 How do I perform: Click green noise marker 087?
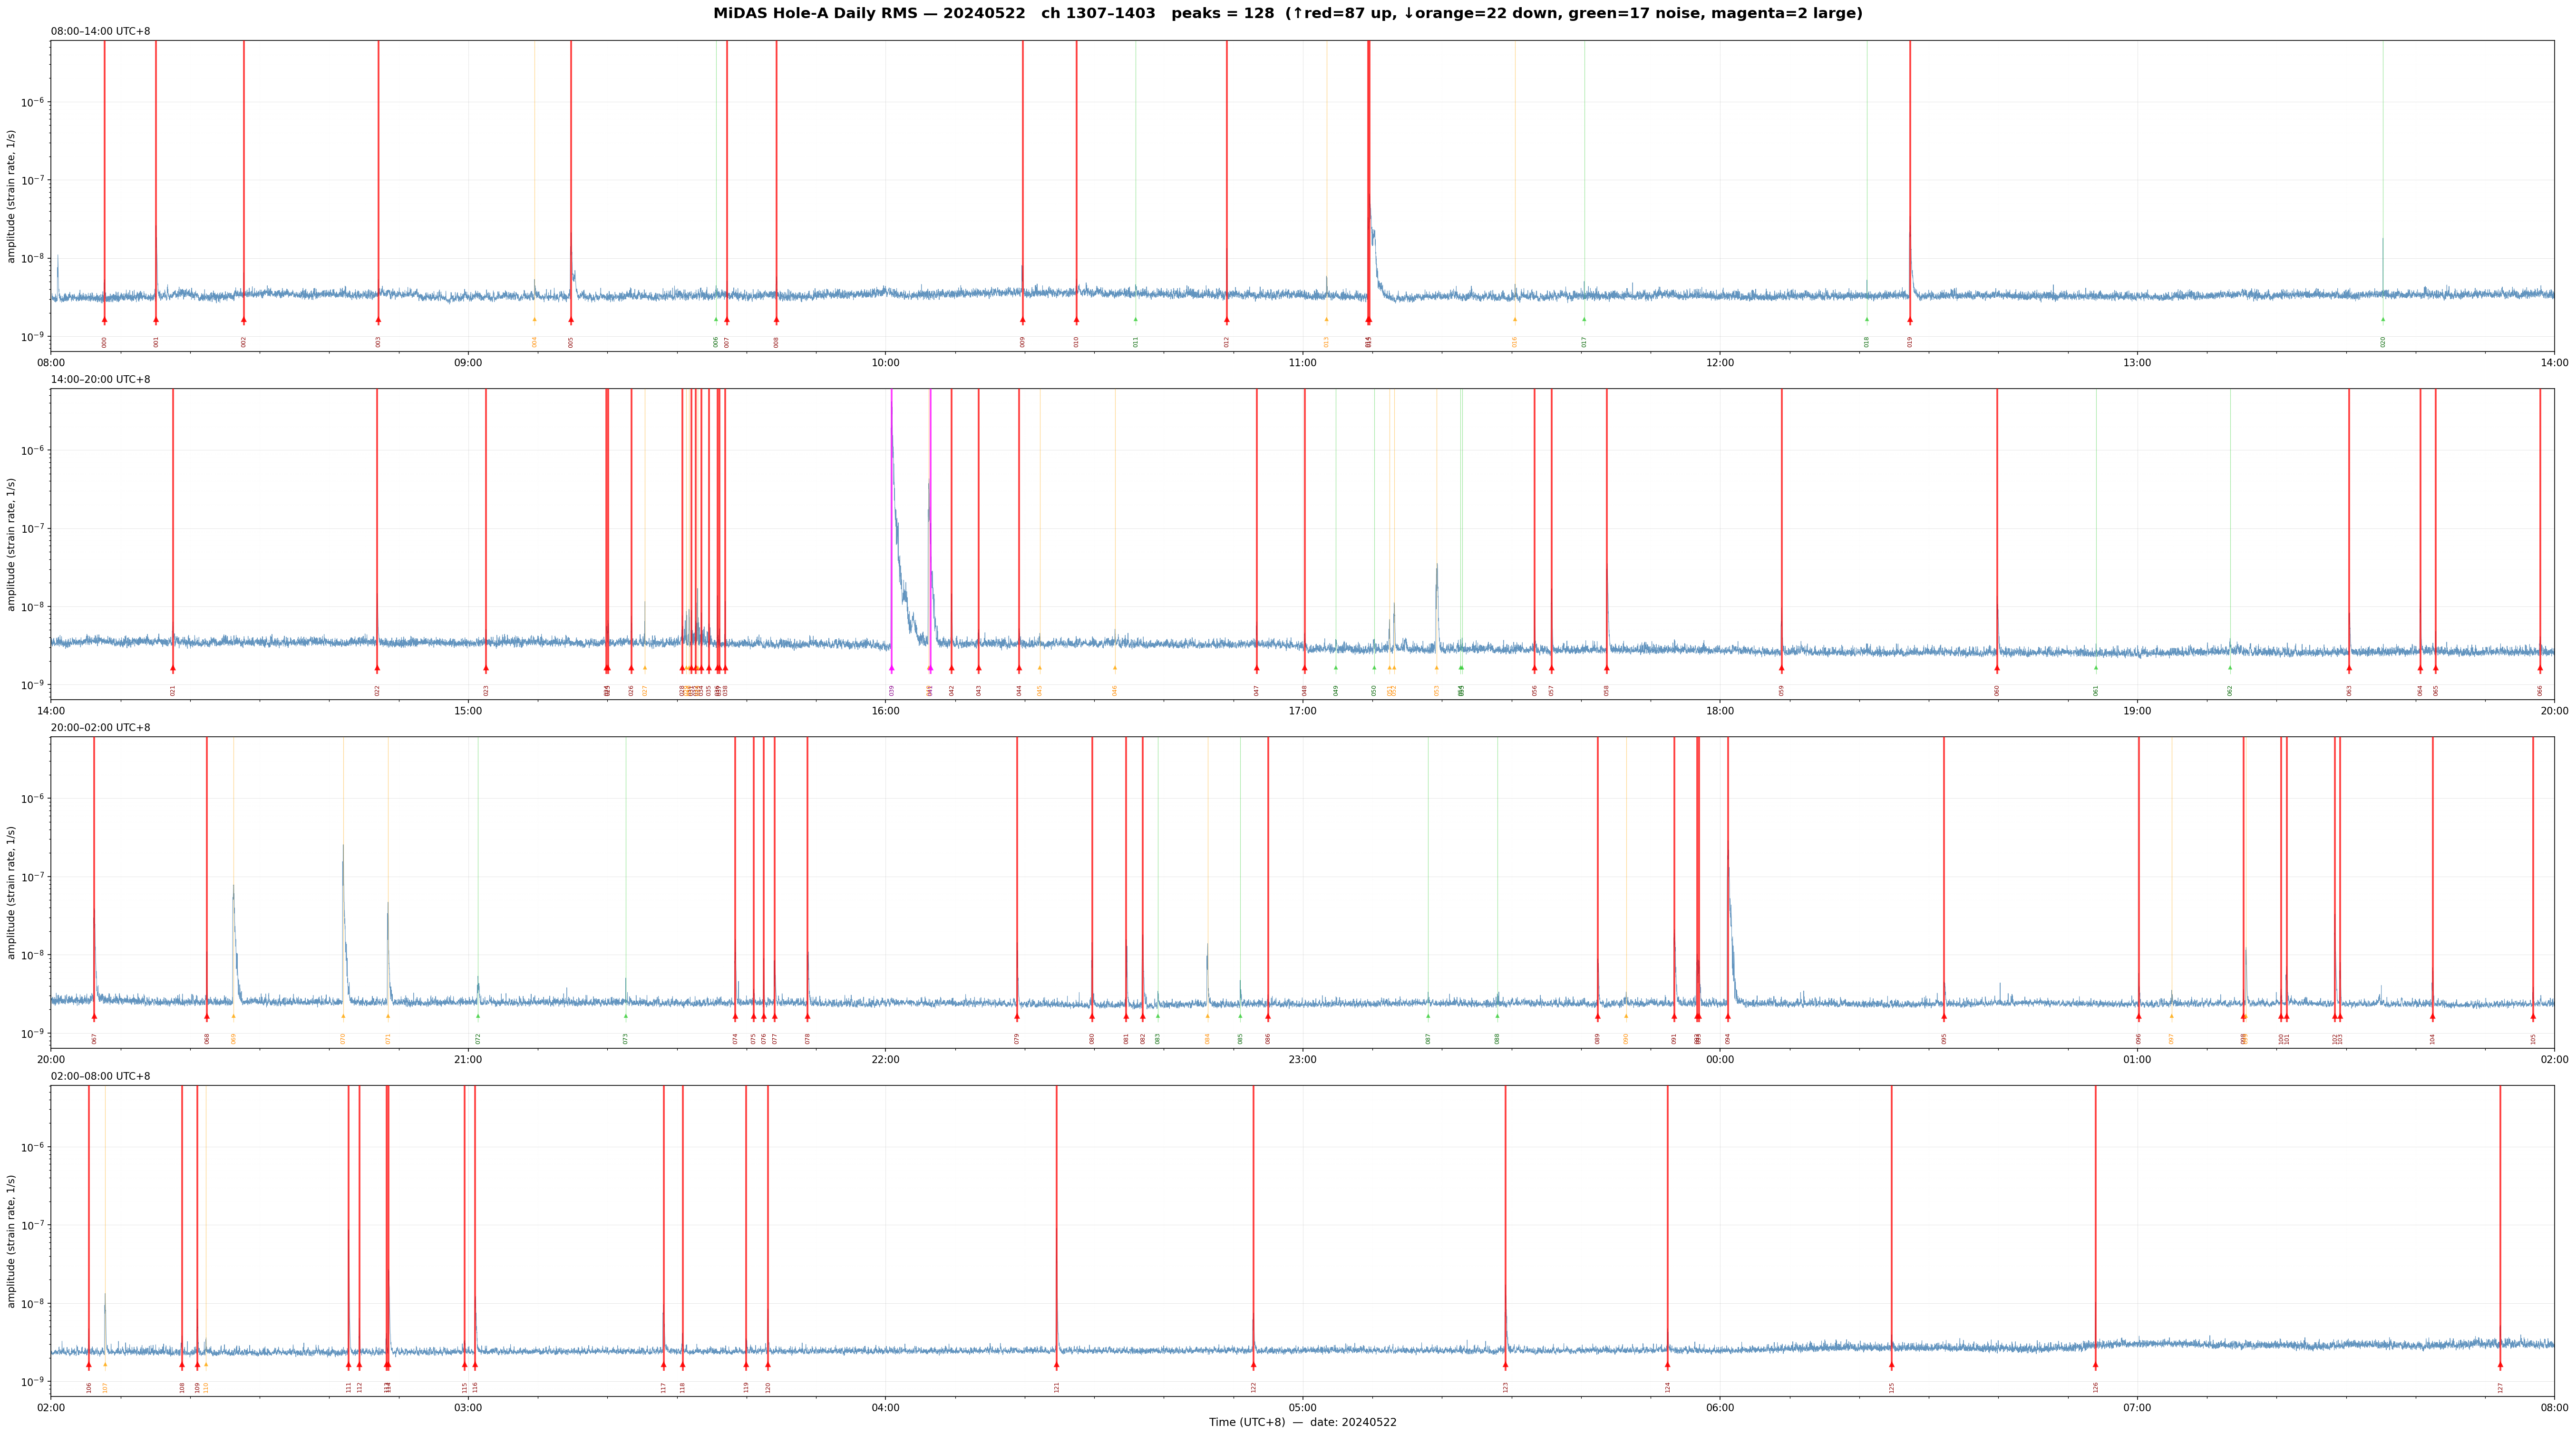[1428, 1017]
